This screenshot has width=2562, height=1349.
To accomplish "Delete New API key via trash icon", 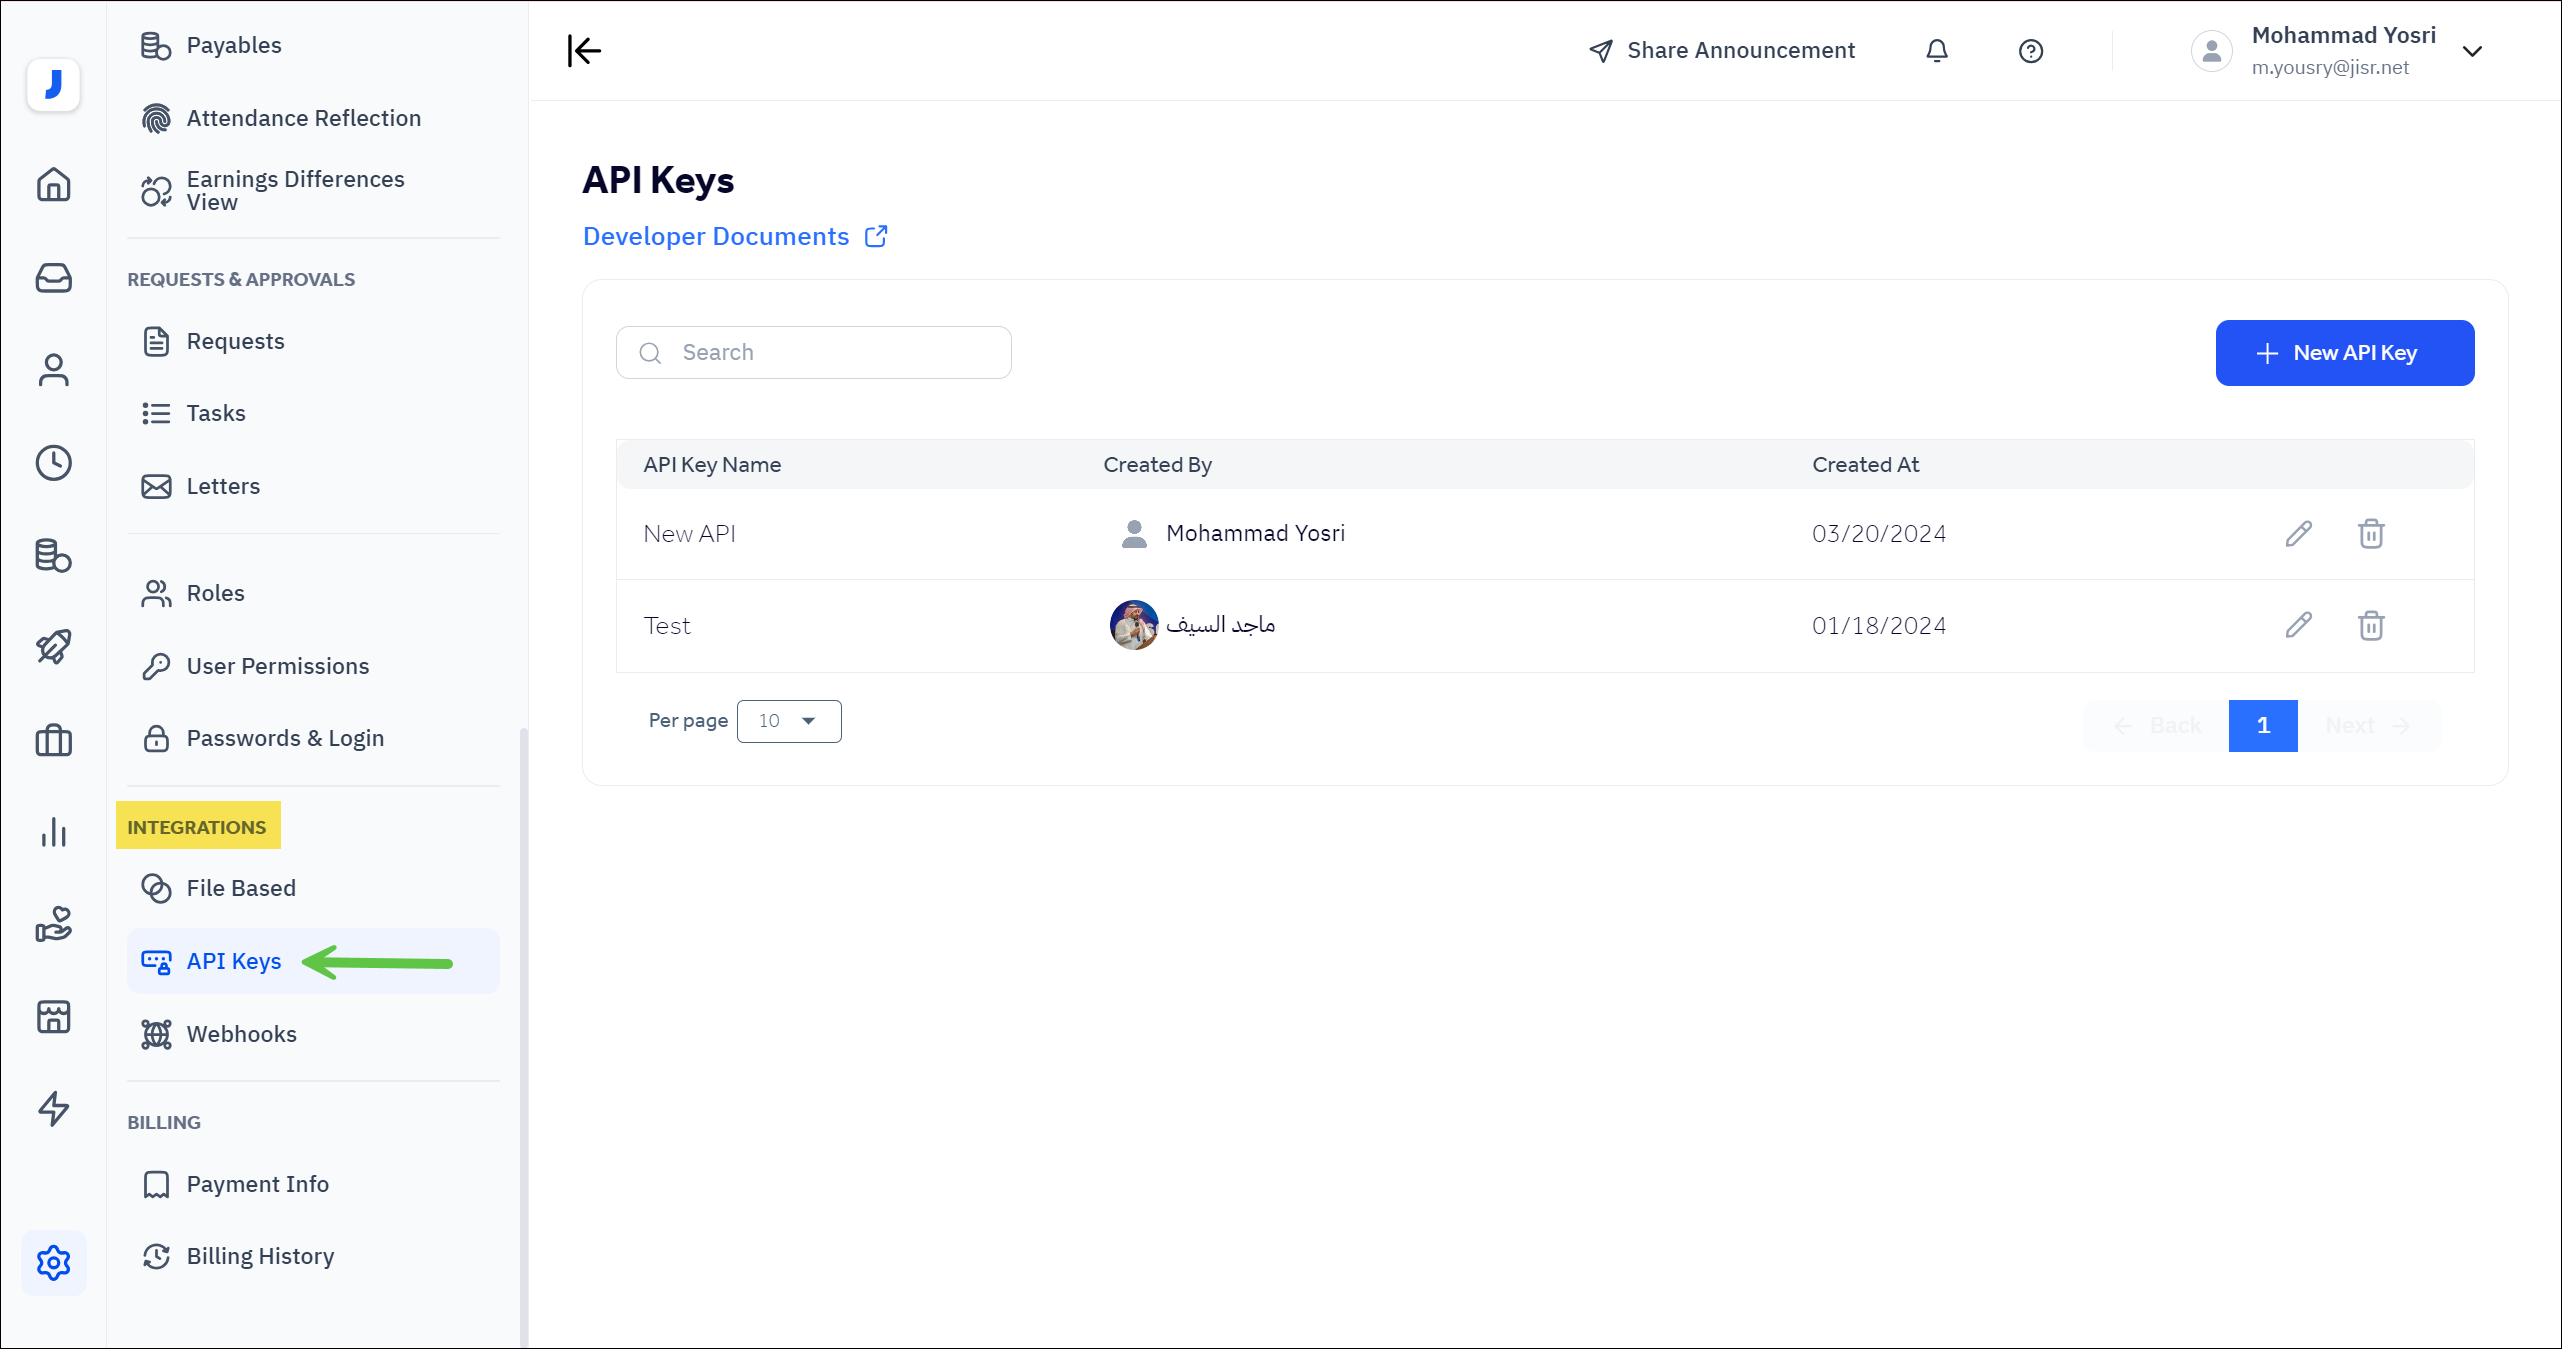I will (2371, 534).
